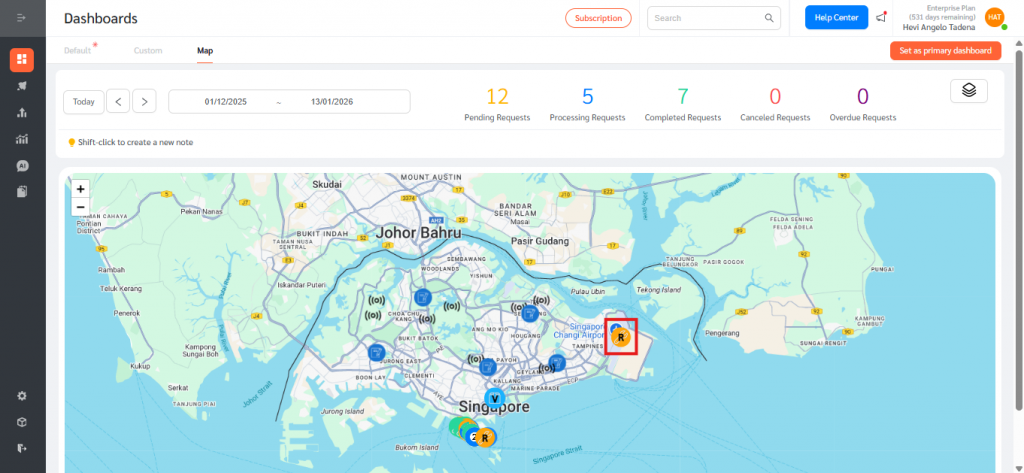Switch to the Default dashboard tab
This screenshot has height=473, width=1024.
pos(78,50)
